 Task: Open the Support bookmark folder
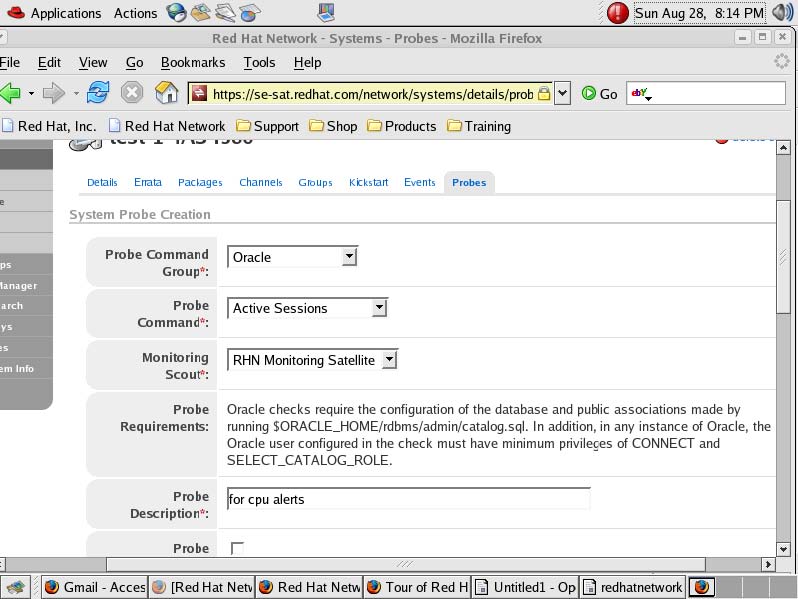point(268,126)
